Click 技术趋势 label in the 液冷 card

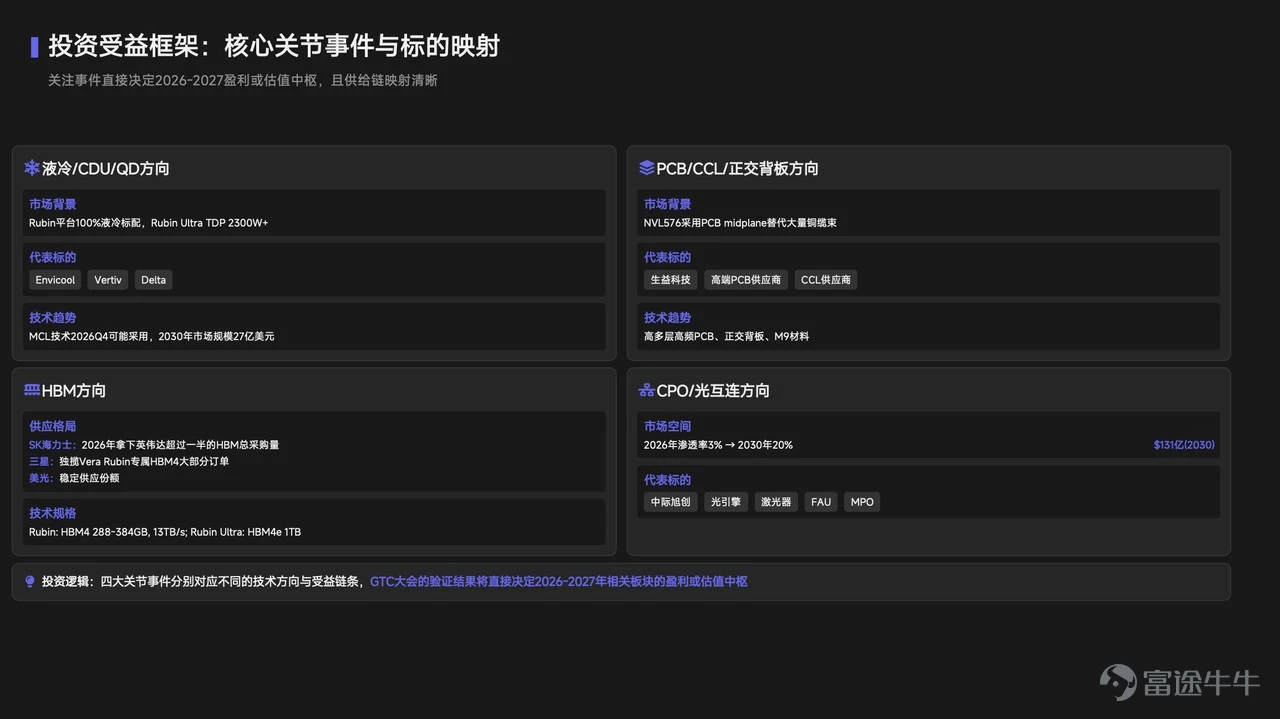pyautogui.click(x=52, y=318)
